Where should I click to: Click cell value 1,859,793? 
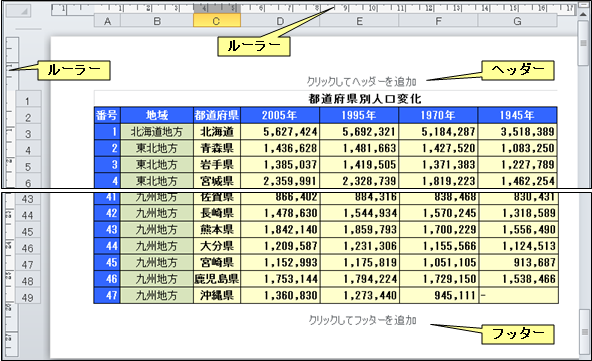(359, 230)
